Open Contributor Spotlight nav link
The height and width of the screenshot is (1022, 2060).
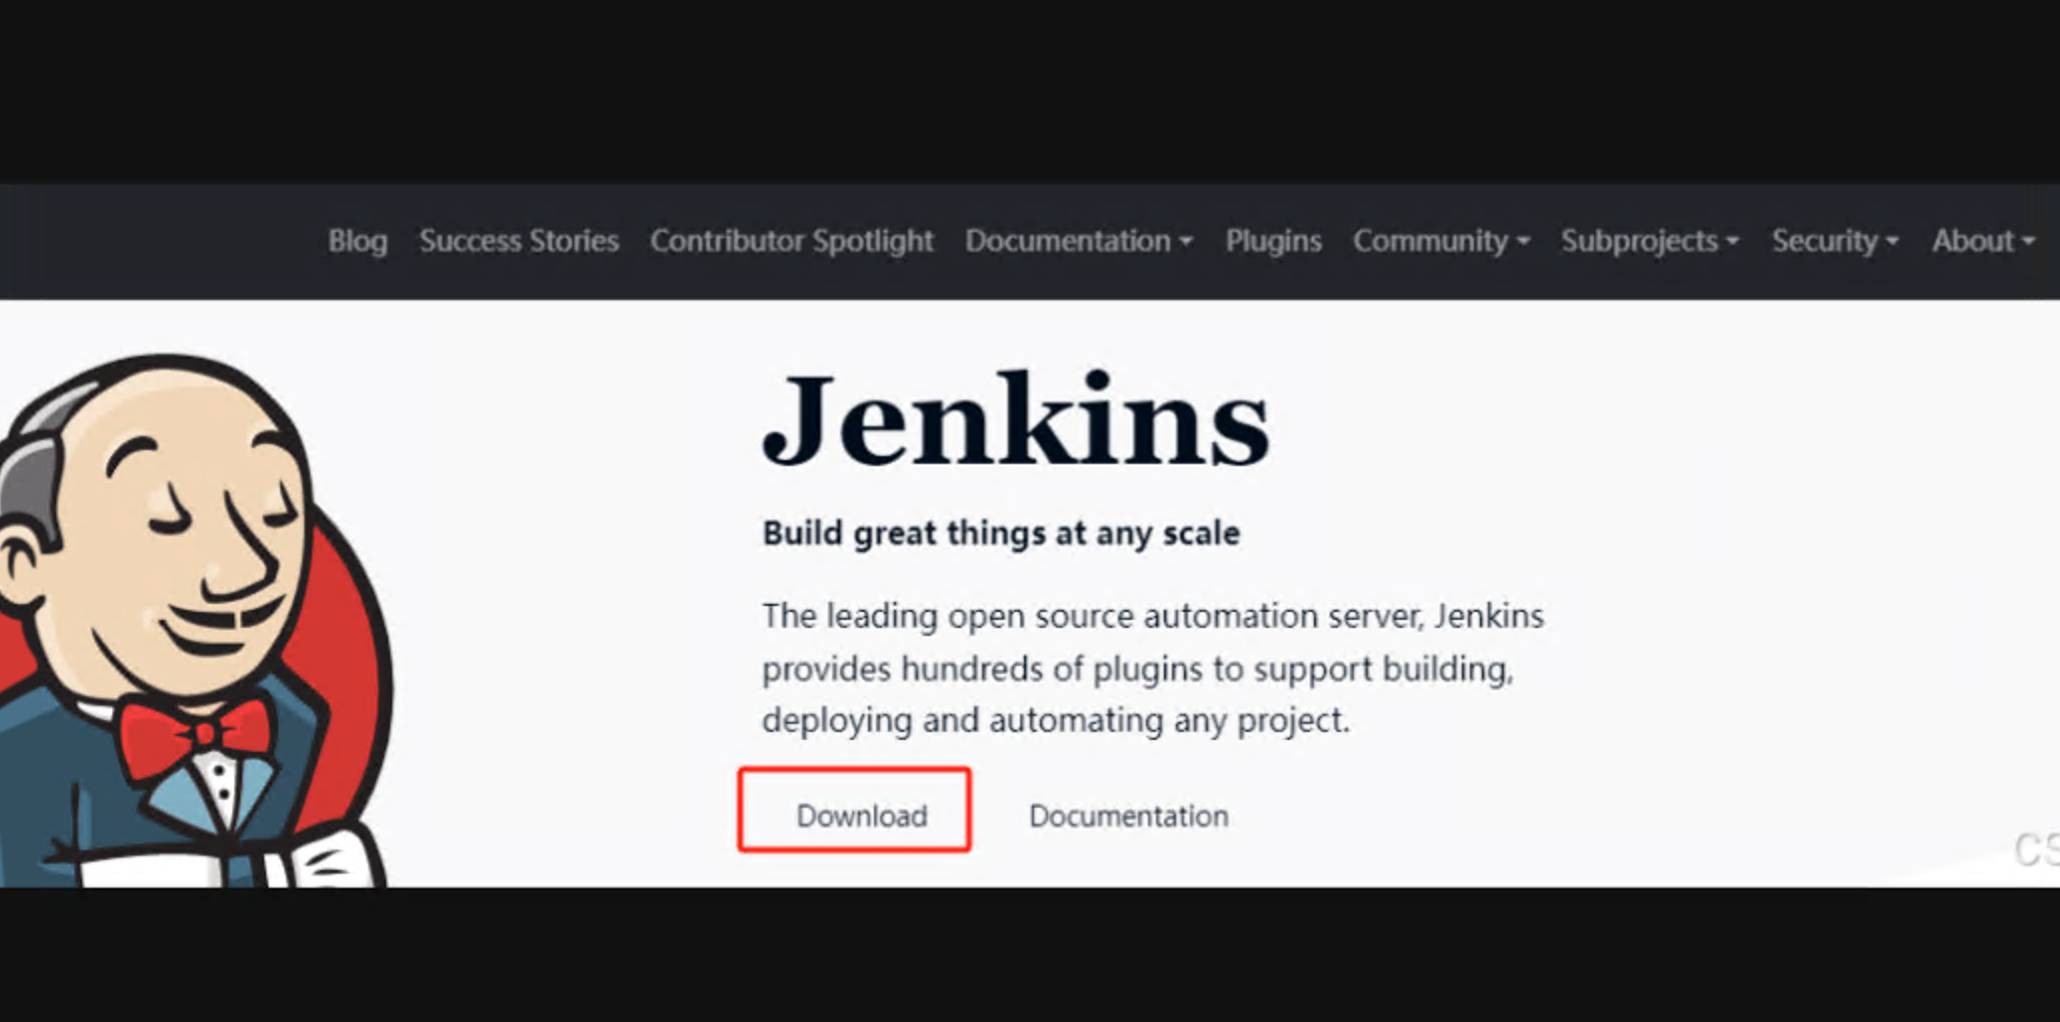pos(791,241)
